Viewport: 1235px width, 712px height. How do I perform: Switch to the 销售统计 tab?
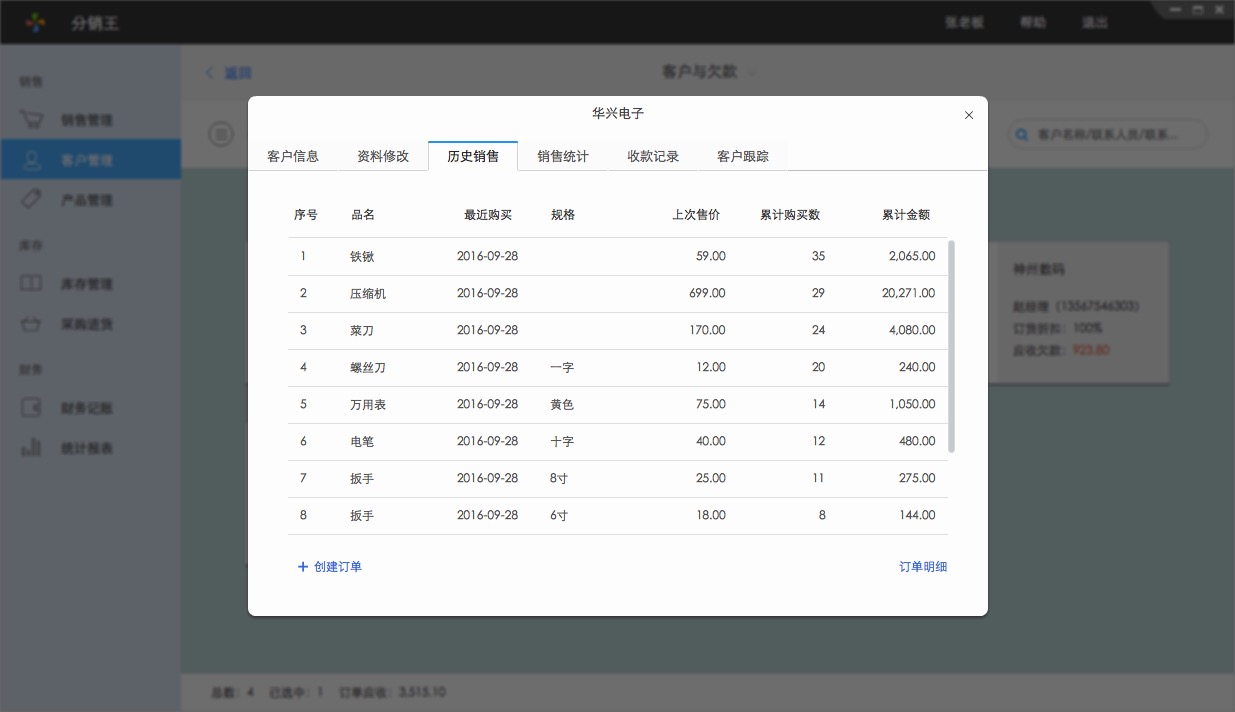[563, 156]
